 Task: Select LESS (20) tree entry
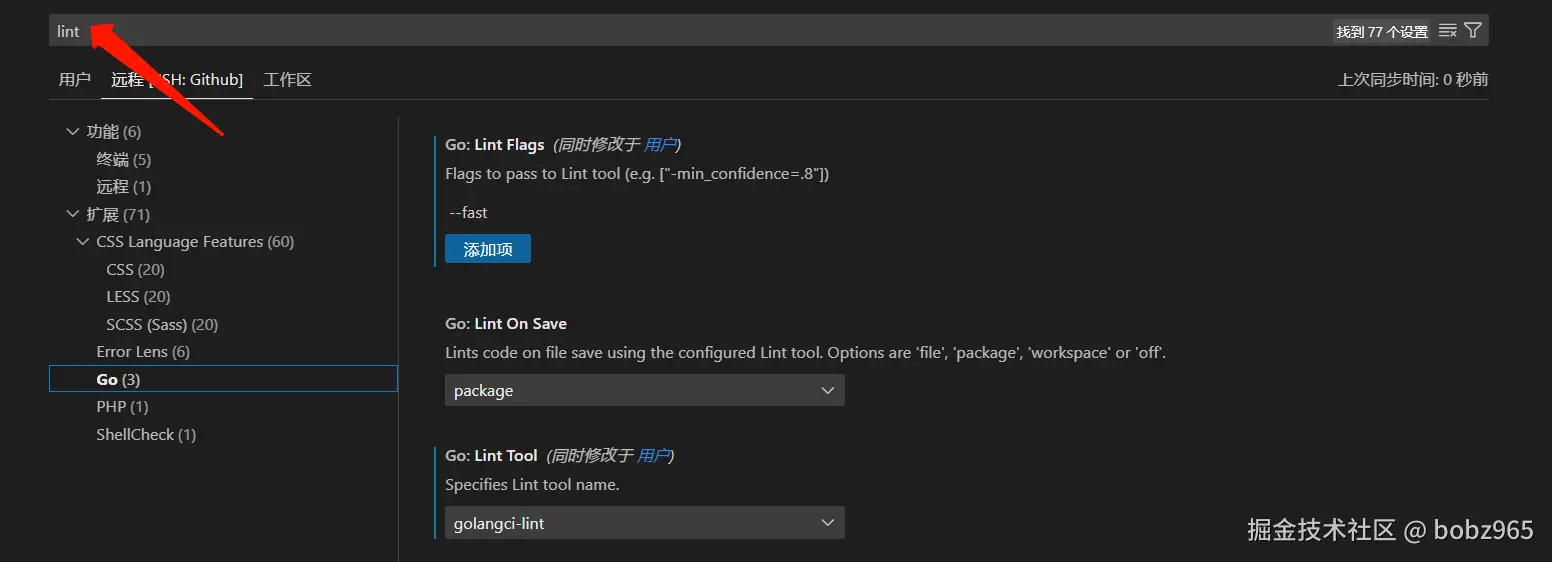(138, 297)
